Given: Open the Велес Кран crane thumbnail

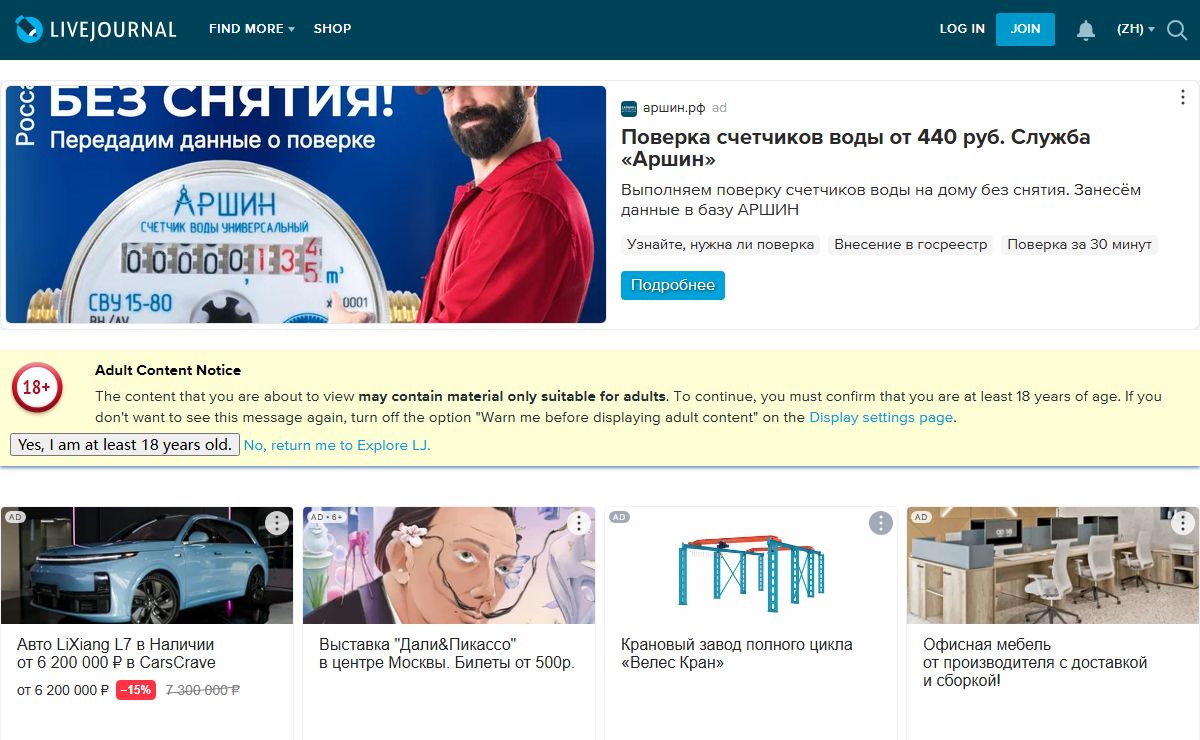Looking at the screenshot, I should tap(751, 565).
